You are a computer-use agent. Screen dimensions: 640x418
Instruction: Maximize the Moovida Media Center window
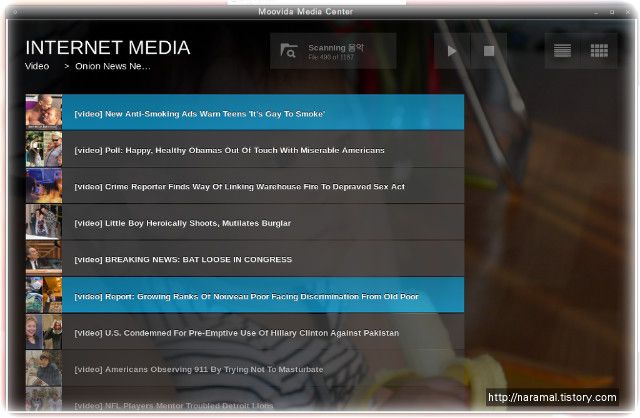coord(612,12)
